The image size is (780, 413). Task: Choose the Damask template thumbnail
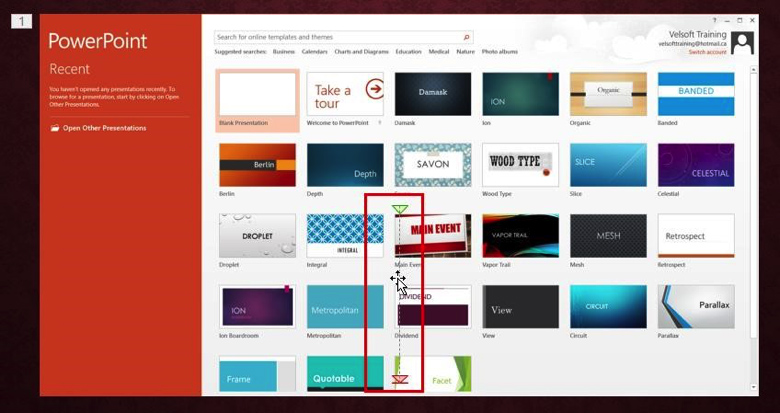pyautogui.click(x=433, y=95)
